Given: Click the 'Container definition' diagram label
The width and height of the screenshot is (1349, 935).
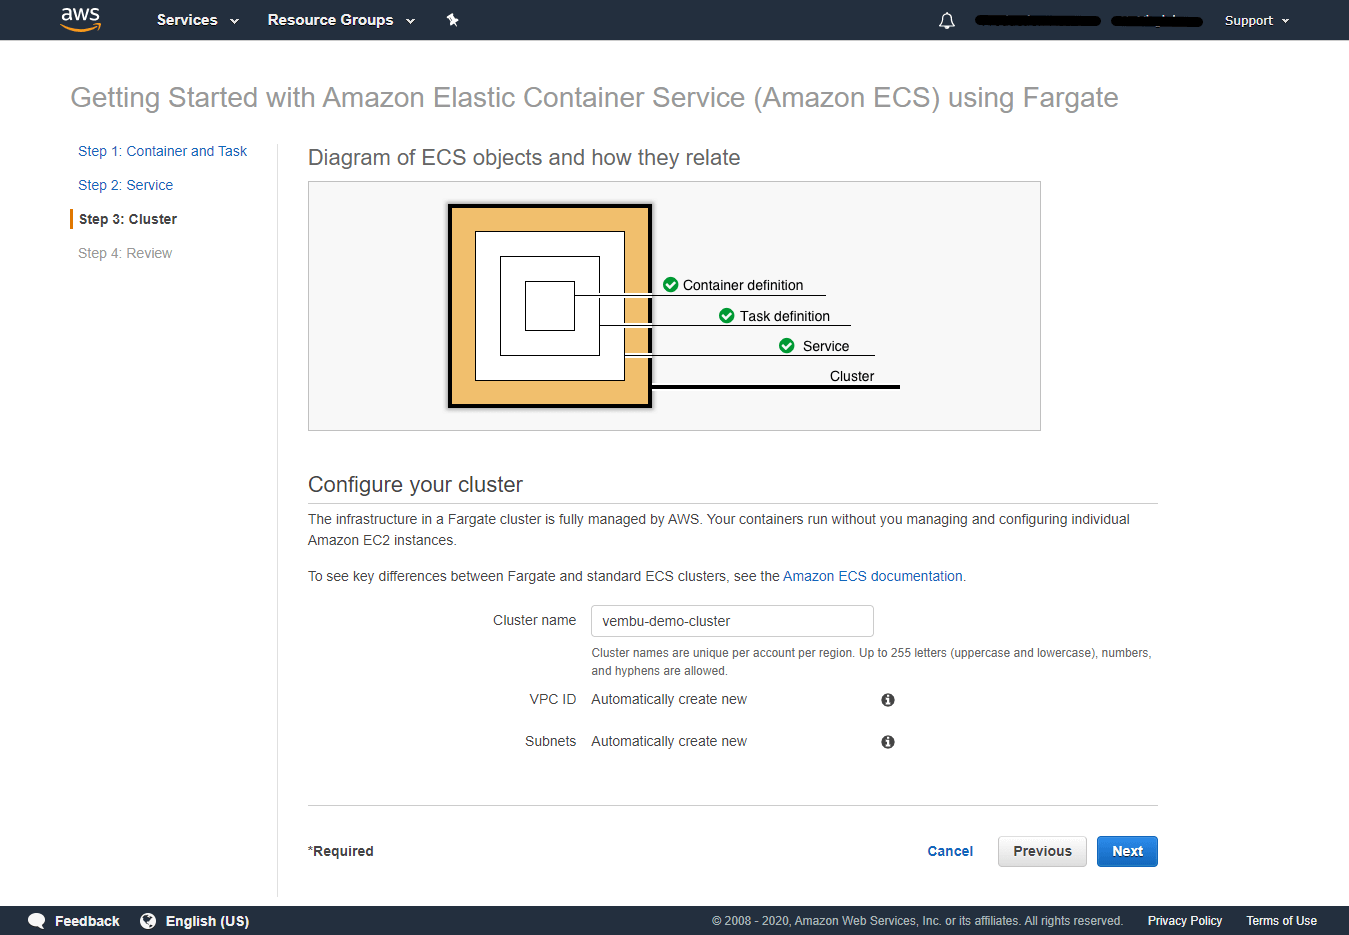Looking at the screenshot, I should tap(743, 285).
